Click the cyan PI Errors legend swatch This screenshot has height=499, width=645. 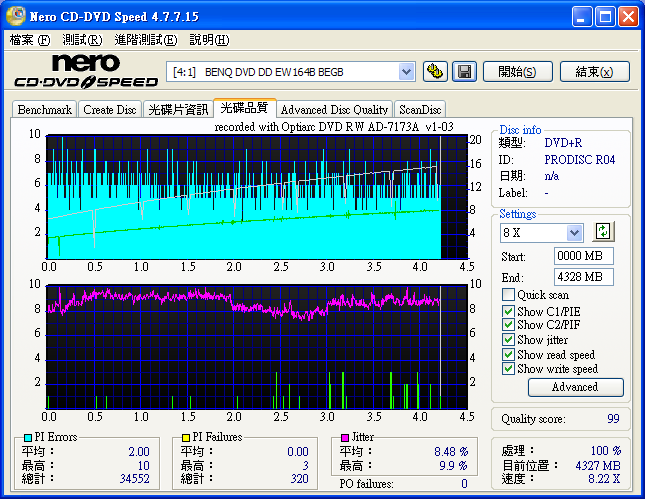pos(28,438)
